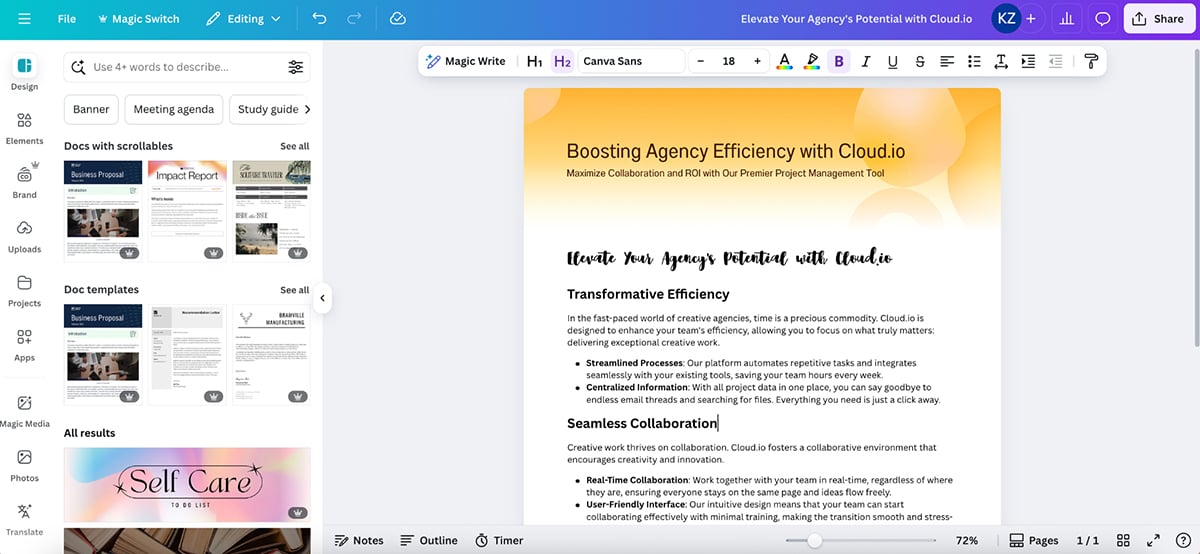The height and width of the screenshot is (554, 1200).
Task: Select the Banner suggestion chip
Action: pos(91,109)
